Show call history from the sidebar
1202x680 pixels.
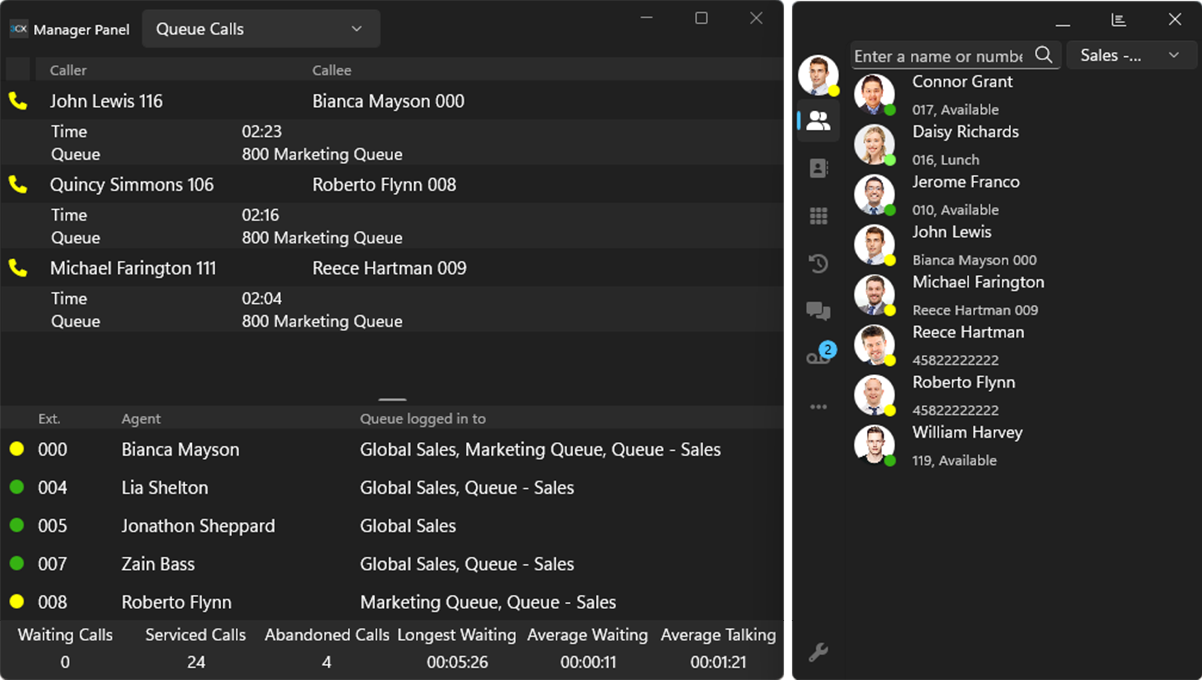point(818,264)
